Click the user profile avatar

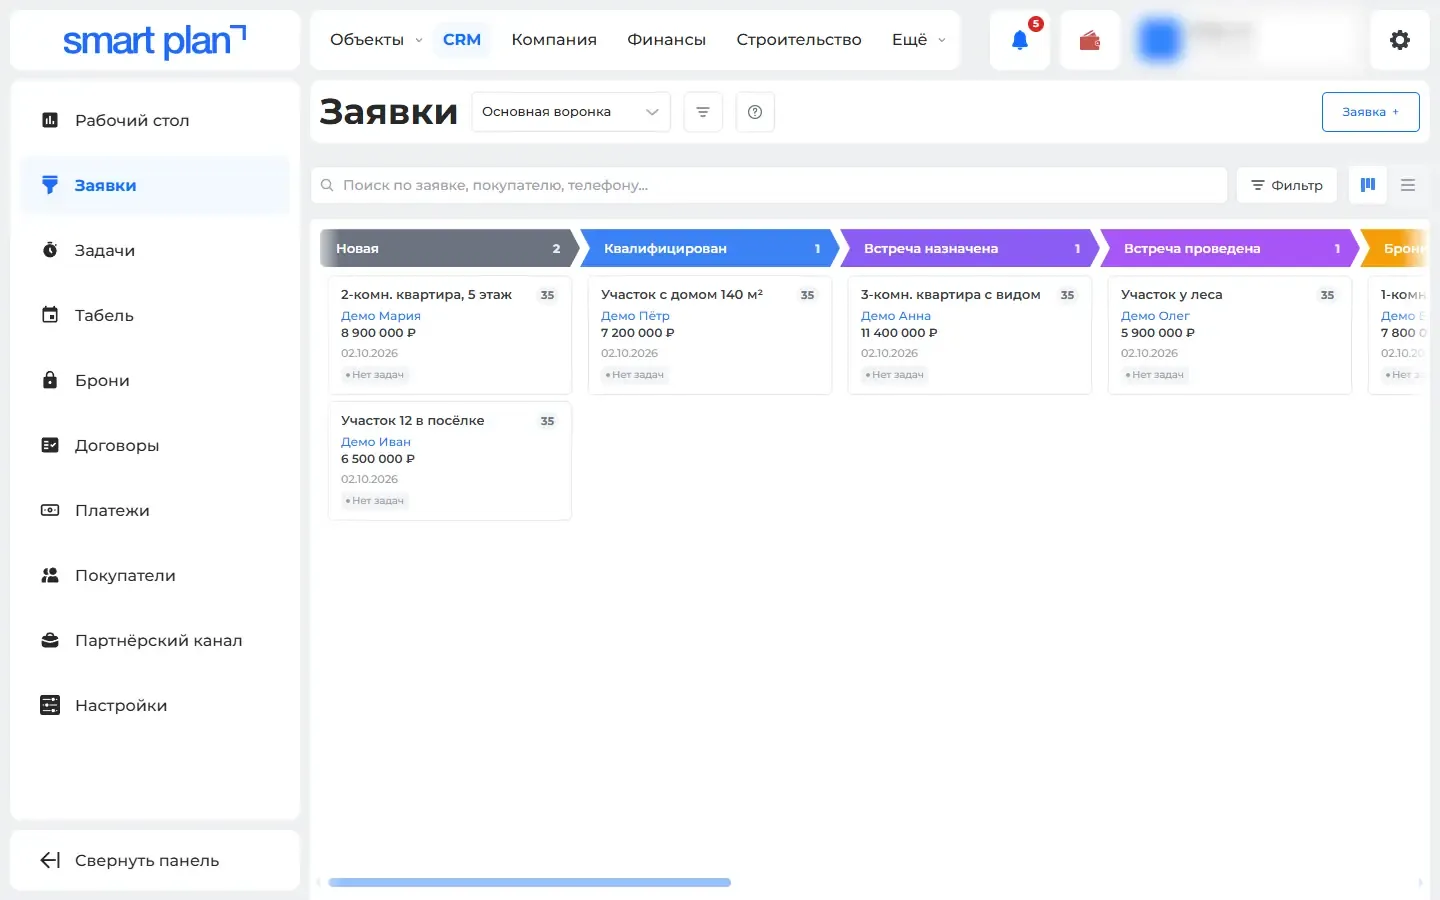click(x=1160, y=40)
